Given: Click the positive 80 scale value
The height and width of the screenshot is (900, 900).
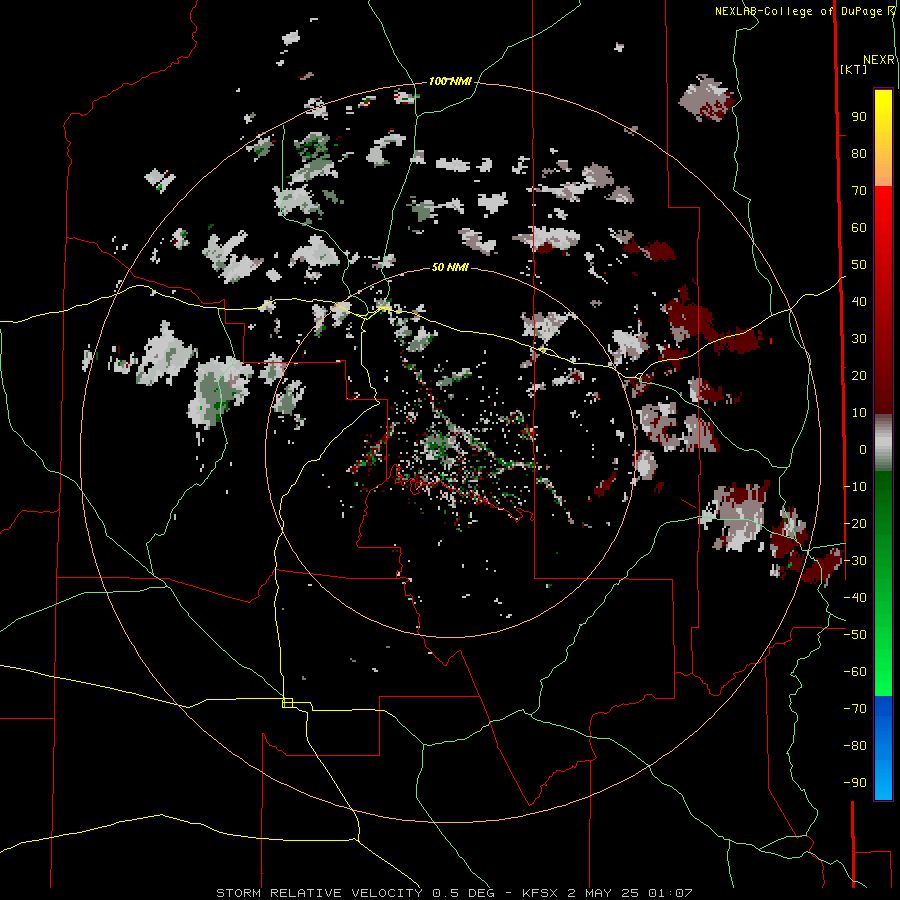Looking at the screenshot, I should [x=859, y=154].
